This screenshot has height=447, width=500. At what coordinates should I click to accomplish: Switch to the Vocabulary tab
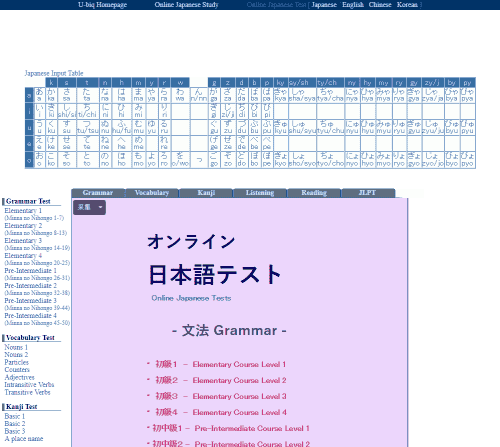[x=152, y=193]
